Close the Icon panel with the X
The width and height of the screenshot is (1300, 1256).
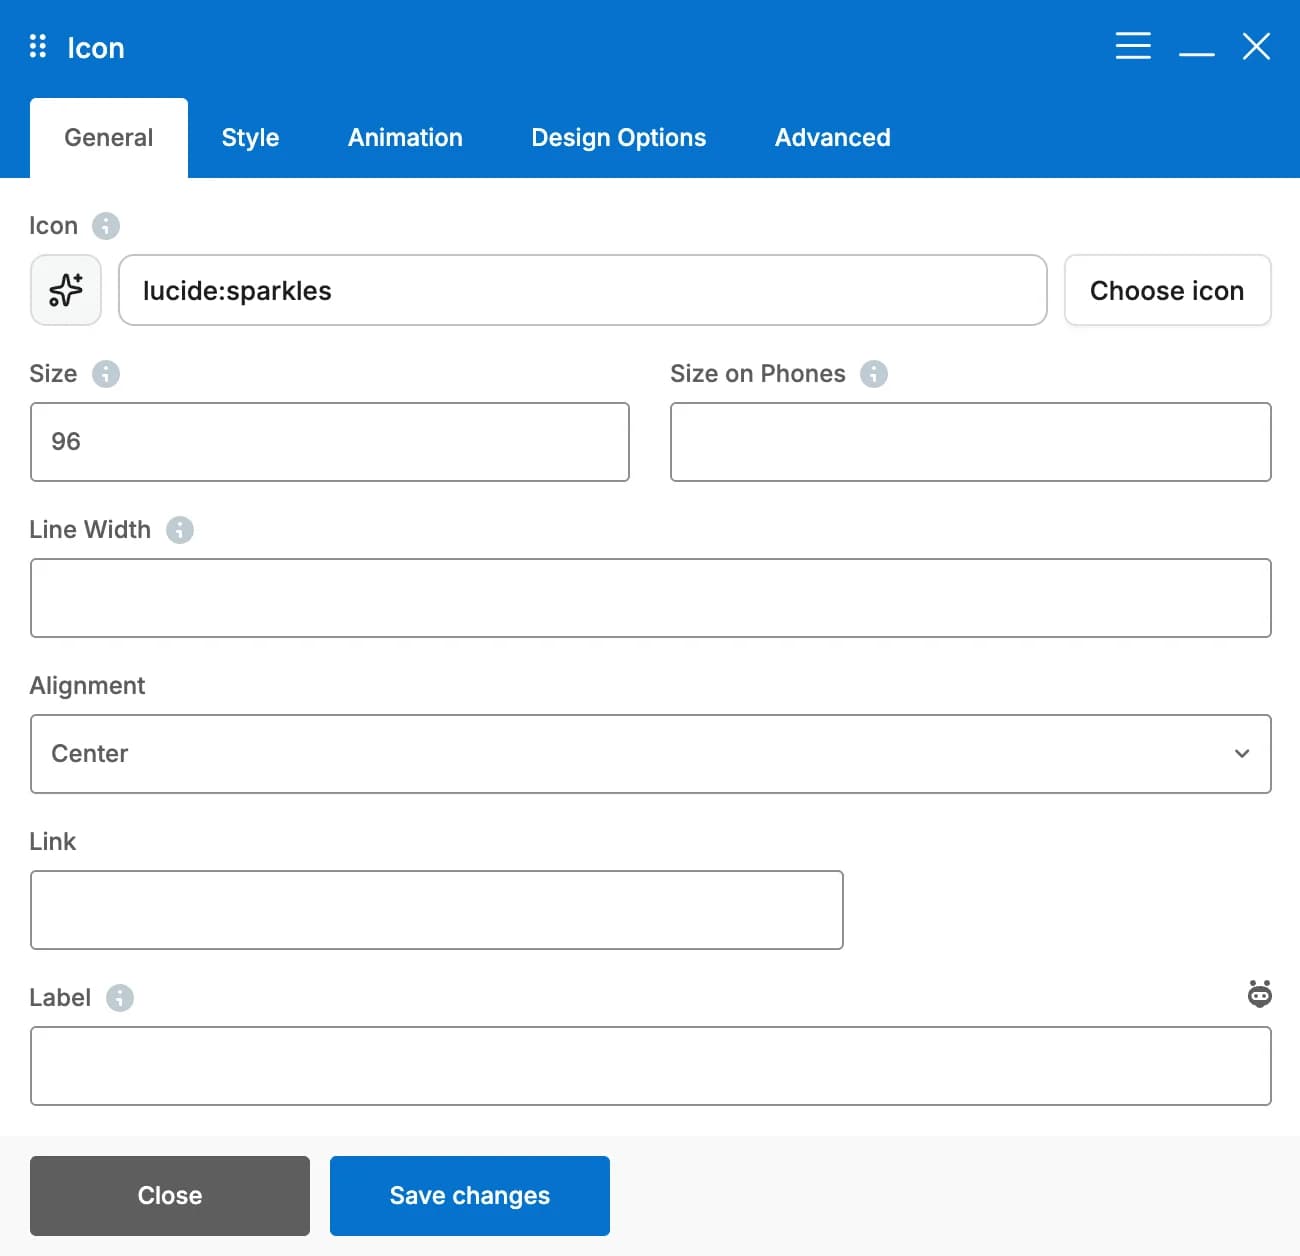click(x=1256, y=46)
